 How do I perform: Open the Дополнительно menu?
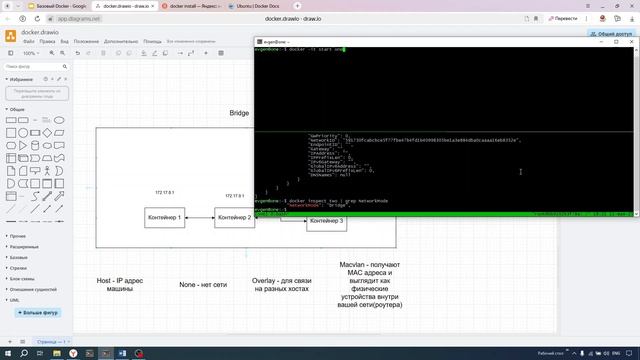[121, 42]
